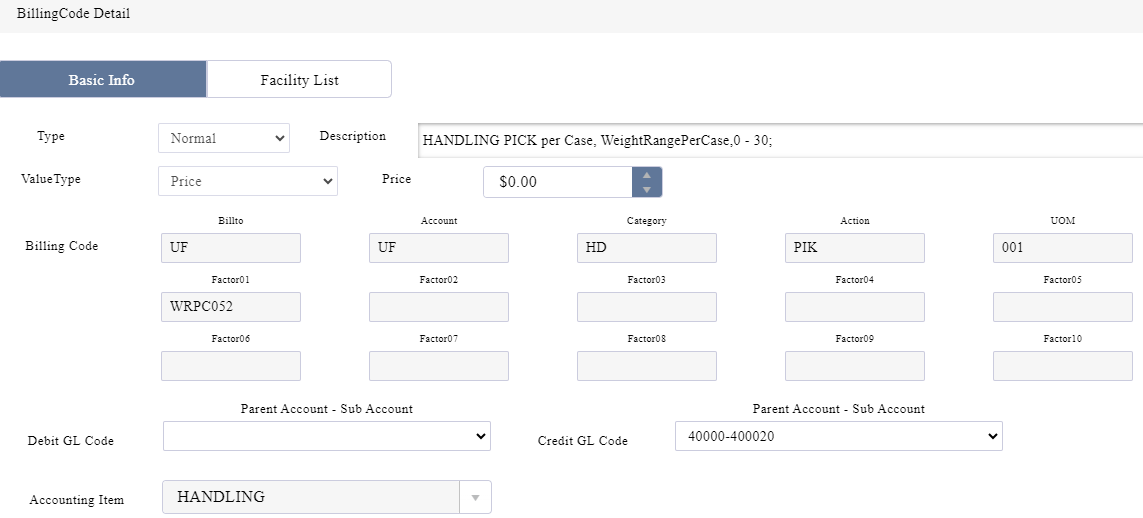Switch to the Facility List tab

pyautogui.click(x=299, y=80)
